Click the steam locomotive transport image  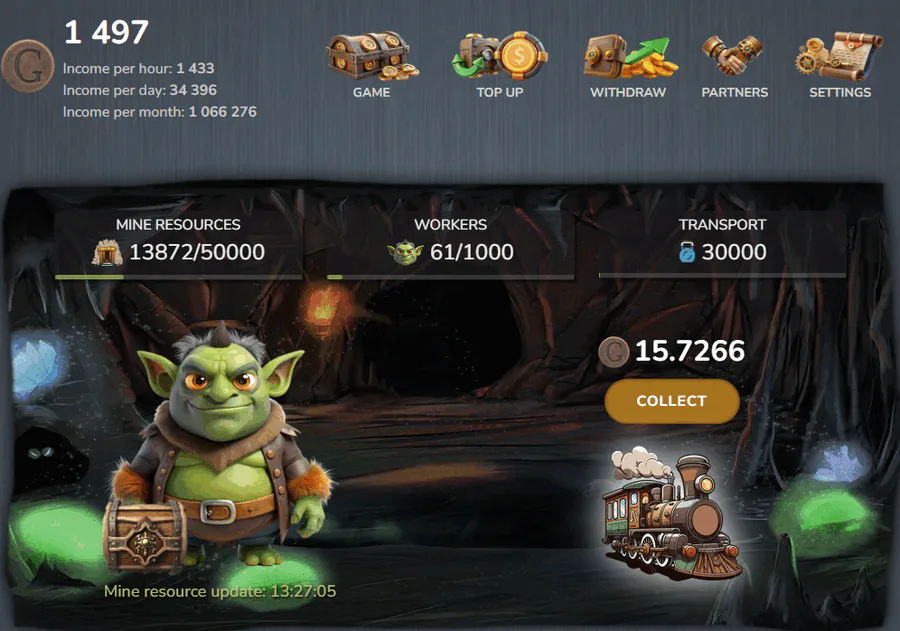click(x=670, y=513)
